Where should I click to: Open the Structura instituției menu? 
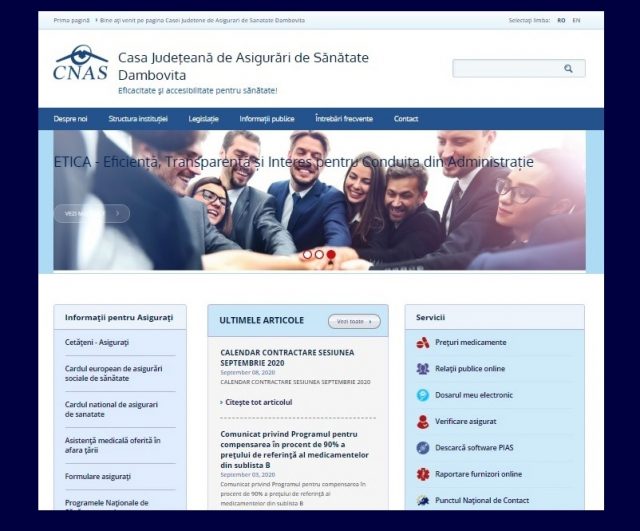(138, 119)
